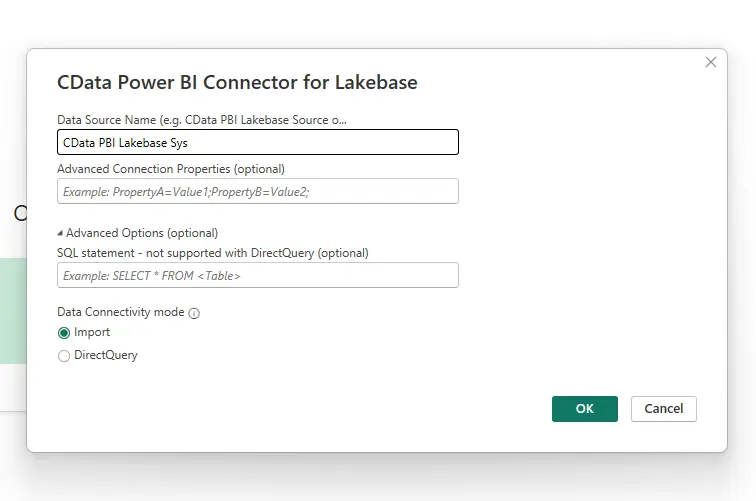Click into the SQL statement input box

click(258, 275)
